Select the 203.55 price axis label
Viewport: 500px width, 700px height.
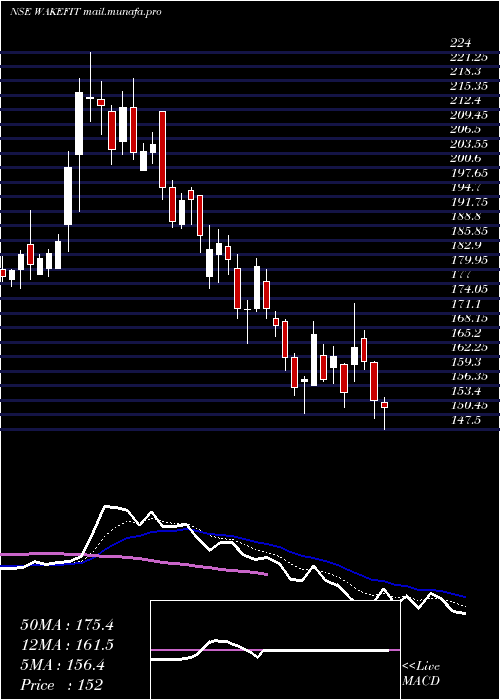pyautogui.click(x=468, y=144)
